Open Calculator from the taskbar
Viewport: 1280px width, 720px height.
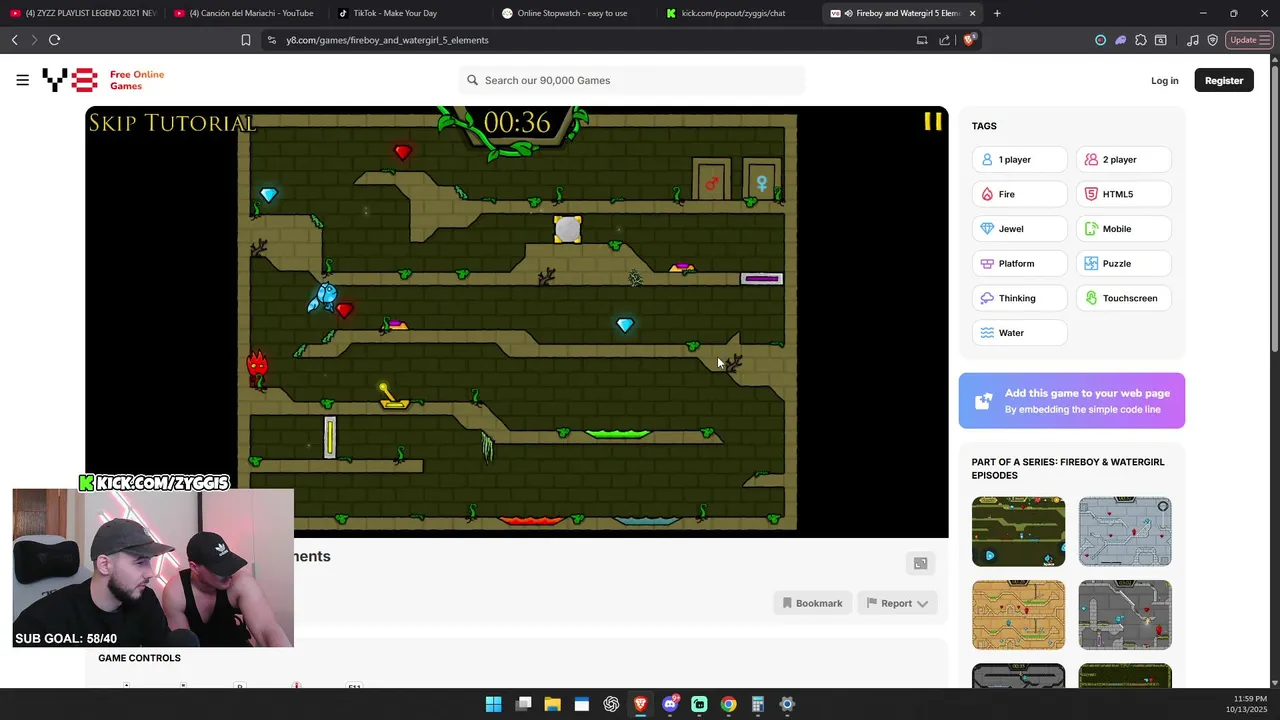point(758,704)
